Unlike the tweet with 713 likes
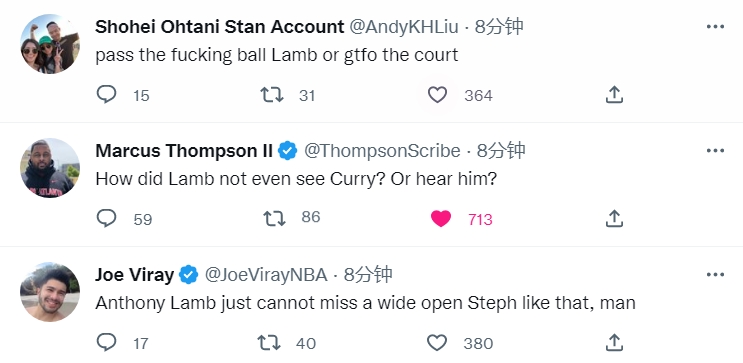The width and height of the screenshot is (743, 363). point(441,219)
